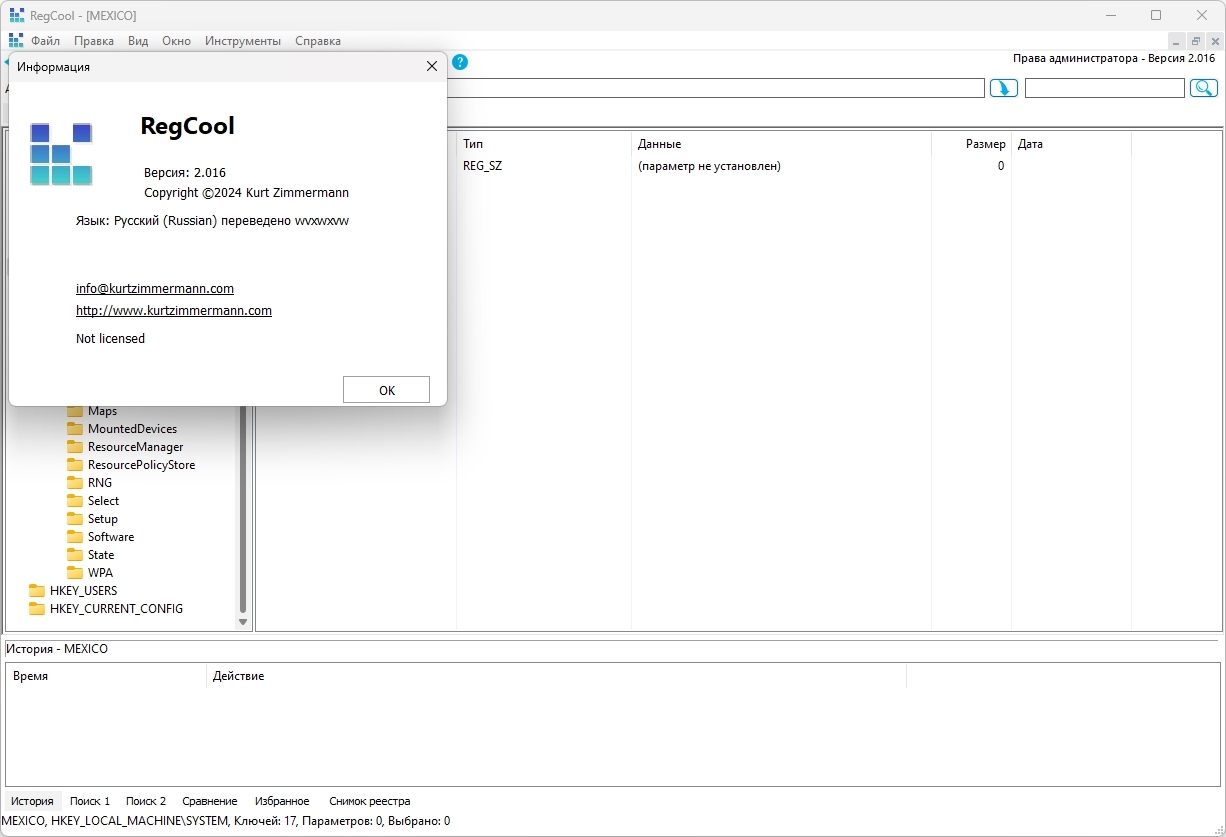Sort the values list by Данные column
The width and height of the screenshot is (1226, 837).
click(x=781, y=144)
